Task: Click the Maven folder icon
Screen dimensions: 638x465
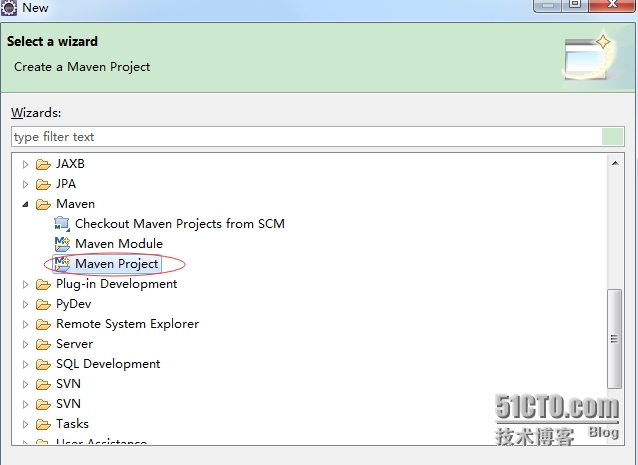Action: tap(43, 204)
